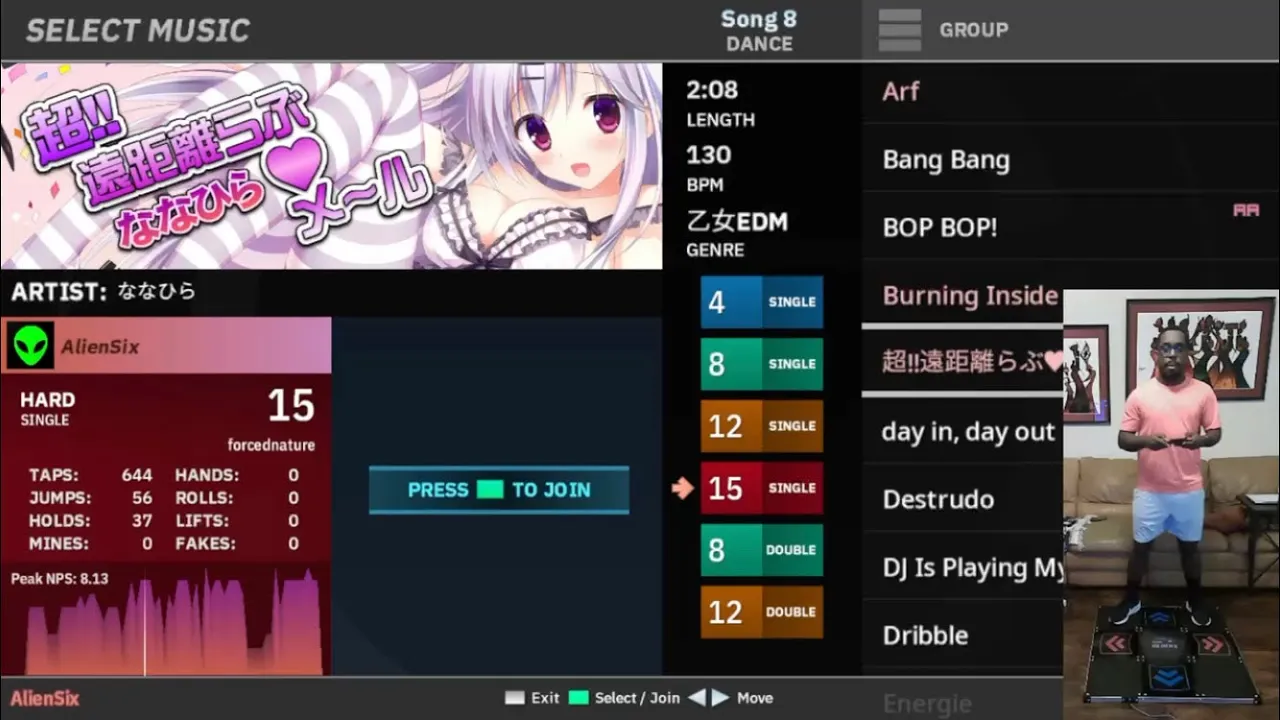1280x720 pixels.
Task: Click the FAKES: 0 stat
Action: point(237,544)
